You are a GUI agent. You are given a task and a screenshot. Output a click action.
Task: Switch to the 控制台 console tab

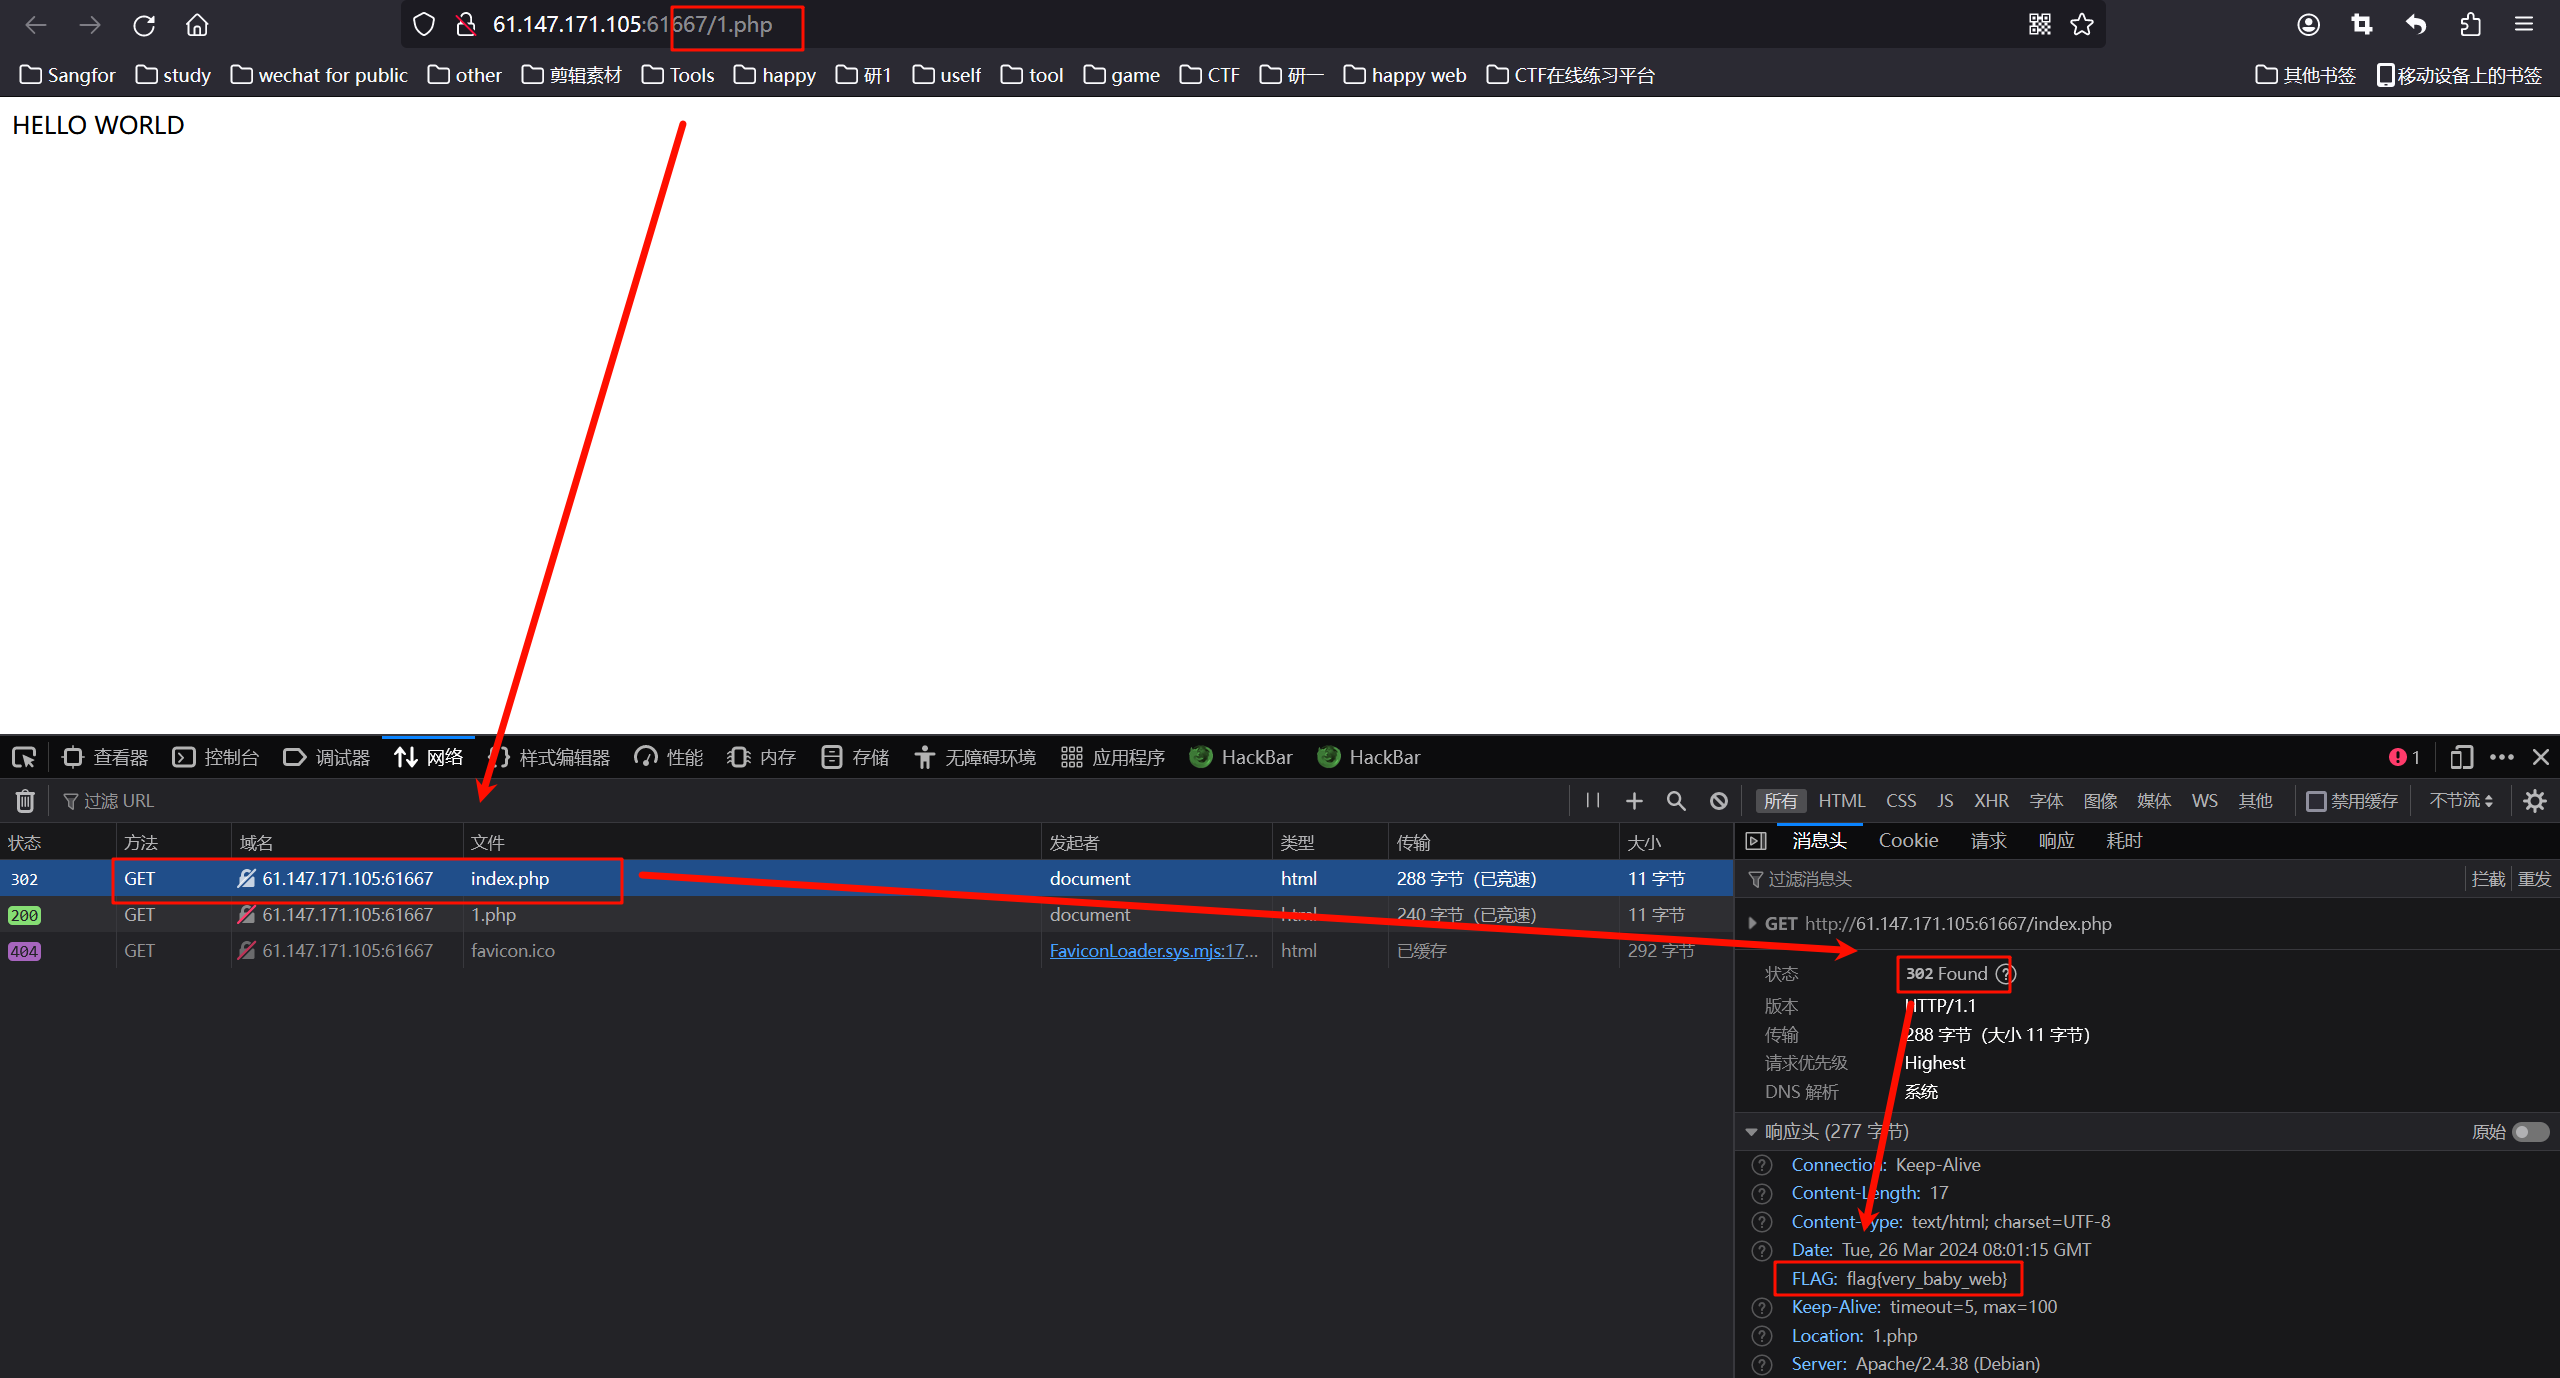pyautogui.click(x=216, y=757)
